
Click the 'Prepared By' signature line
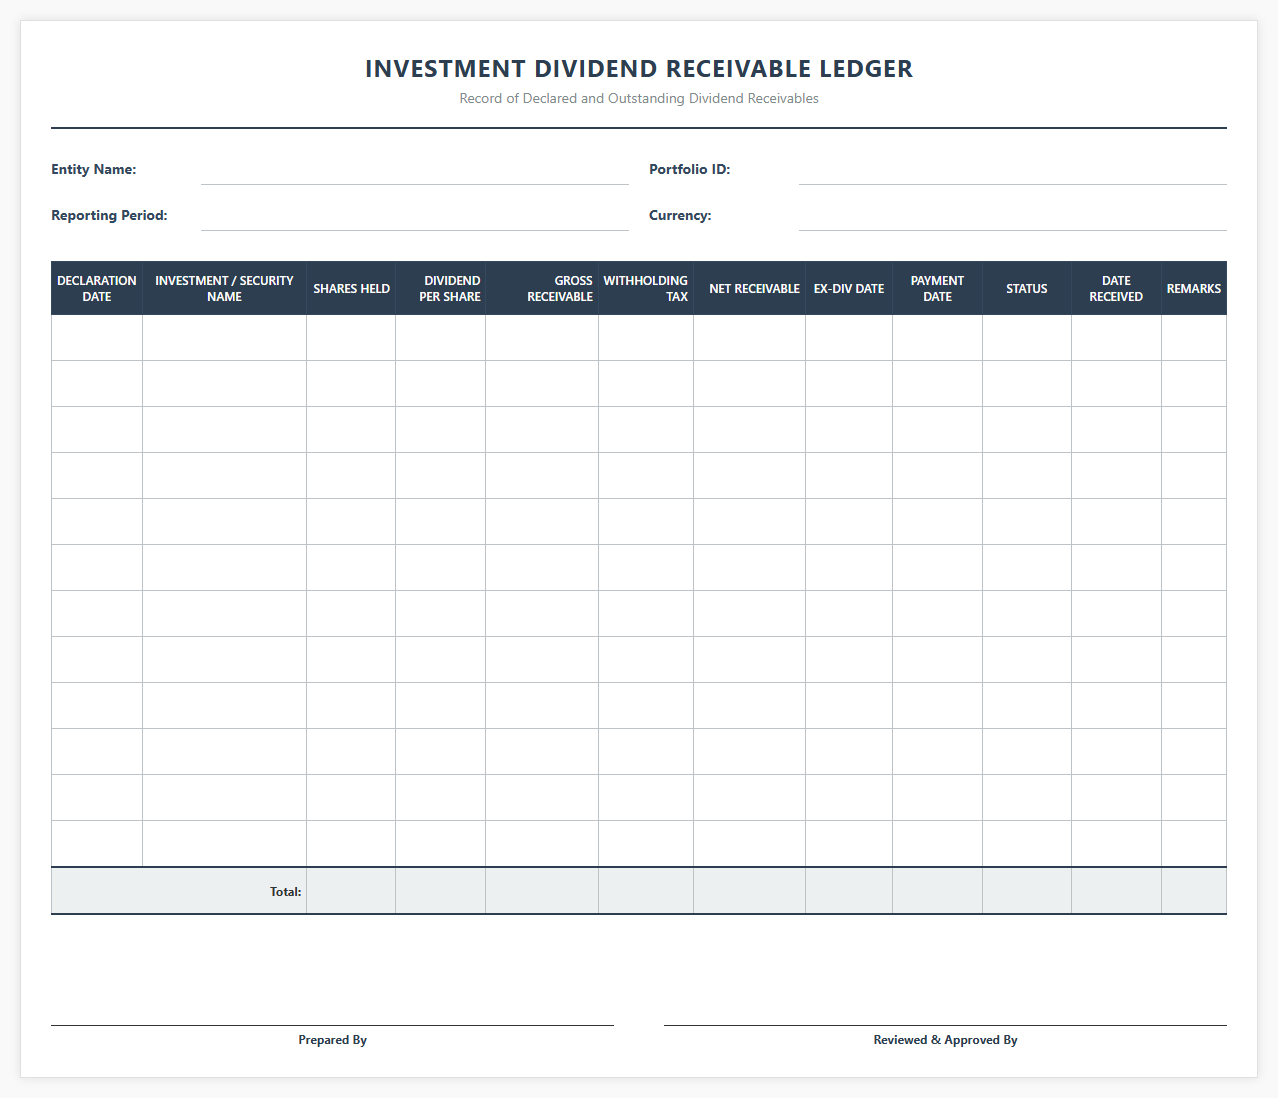point(332,1024)
